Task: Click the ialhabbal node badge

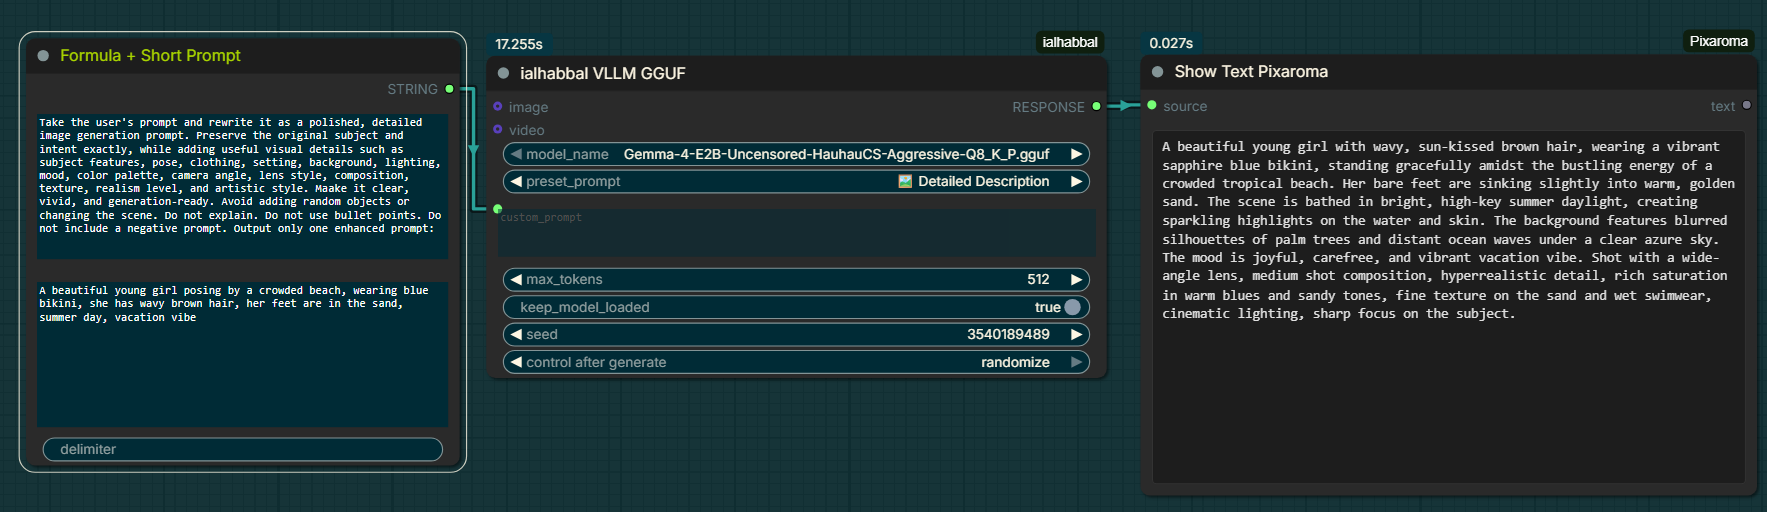Action: (x=1070, y=42)
